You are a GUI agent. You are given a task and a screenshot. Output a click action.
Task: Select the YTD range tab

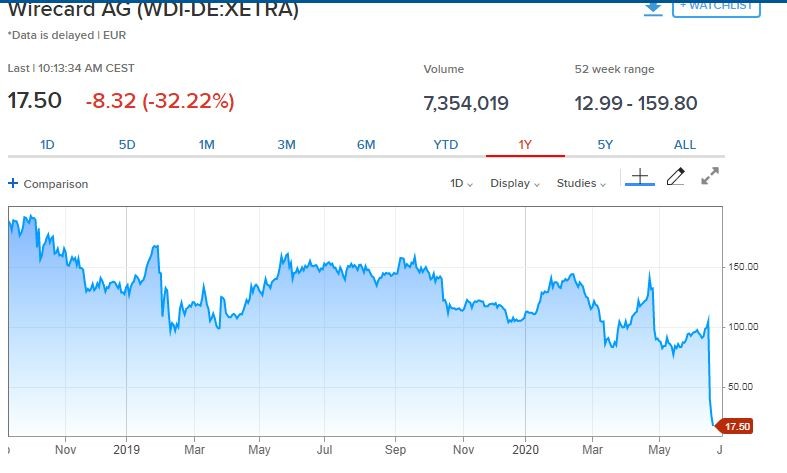(x=445, y=145)
